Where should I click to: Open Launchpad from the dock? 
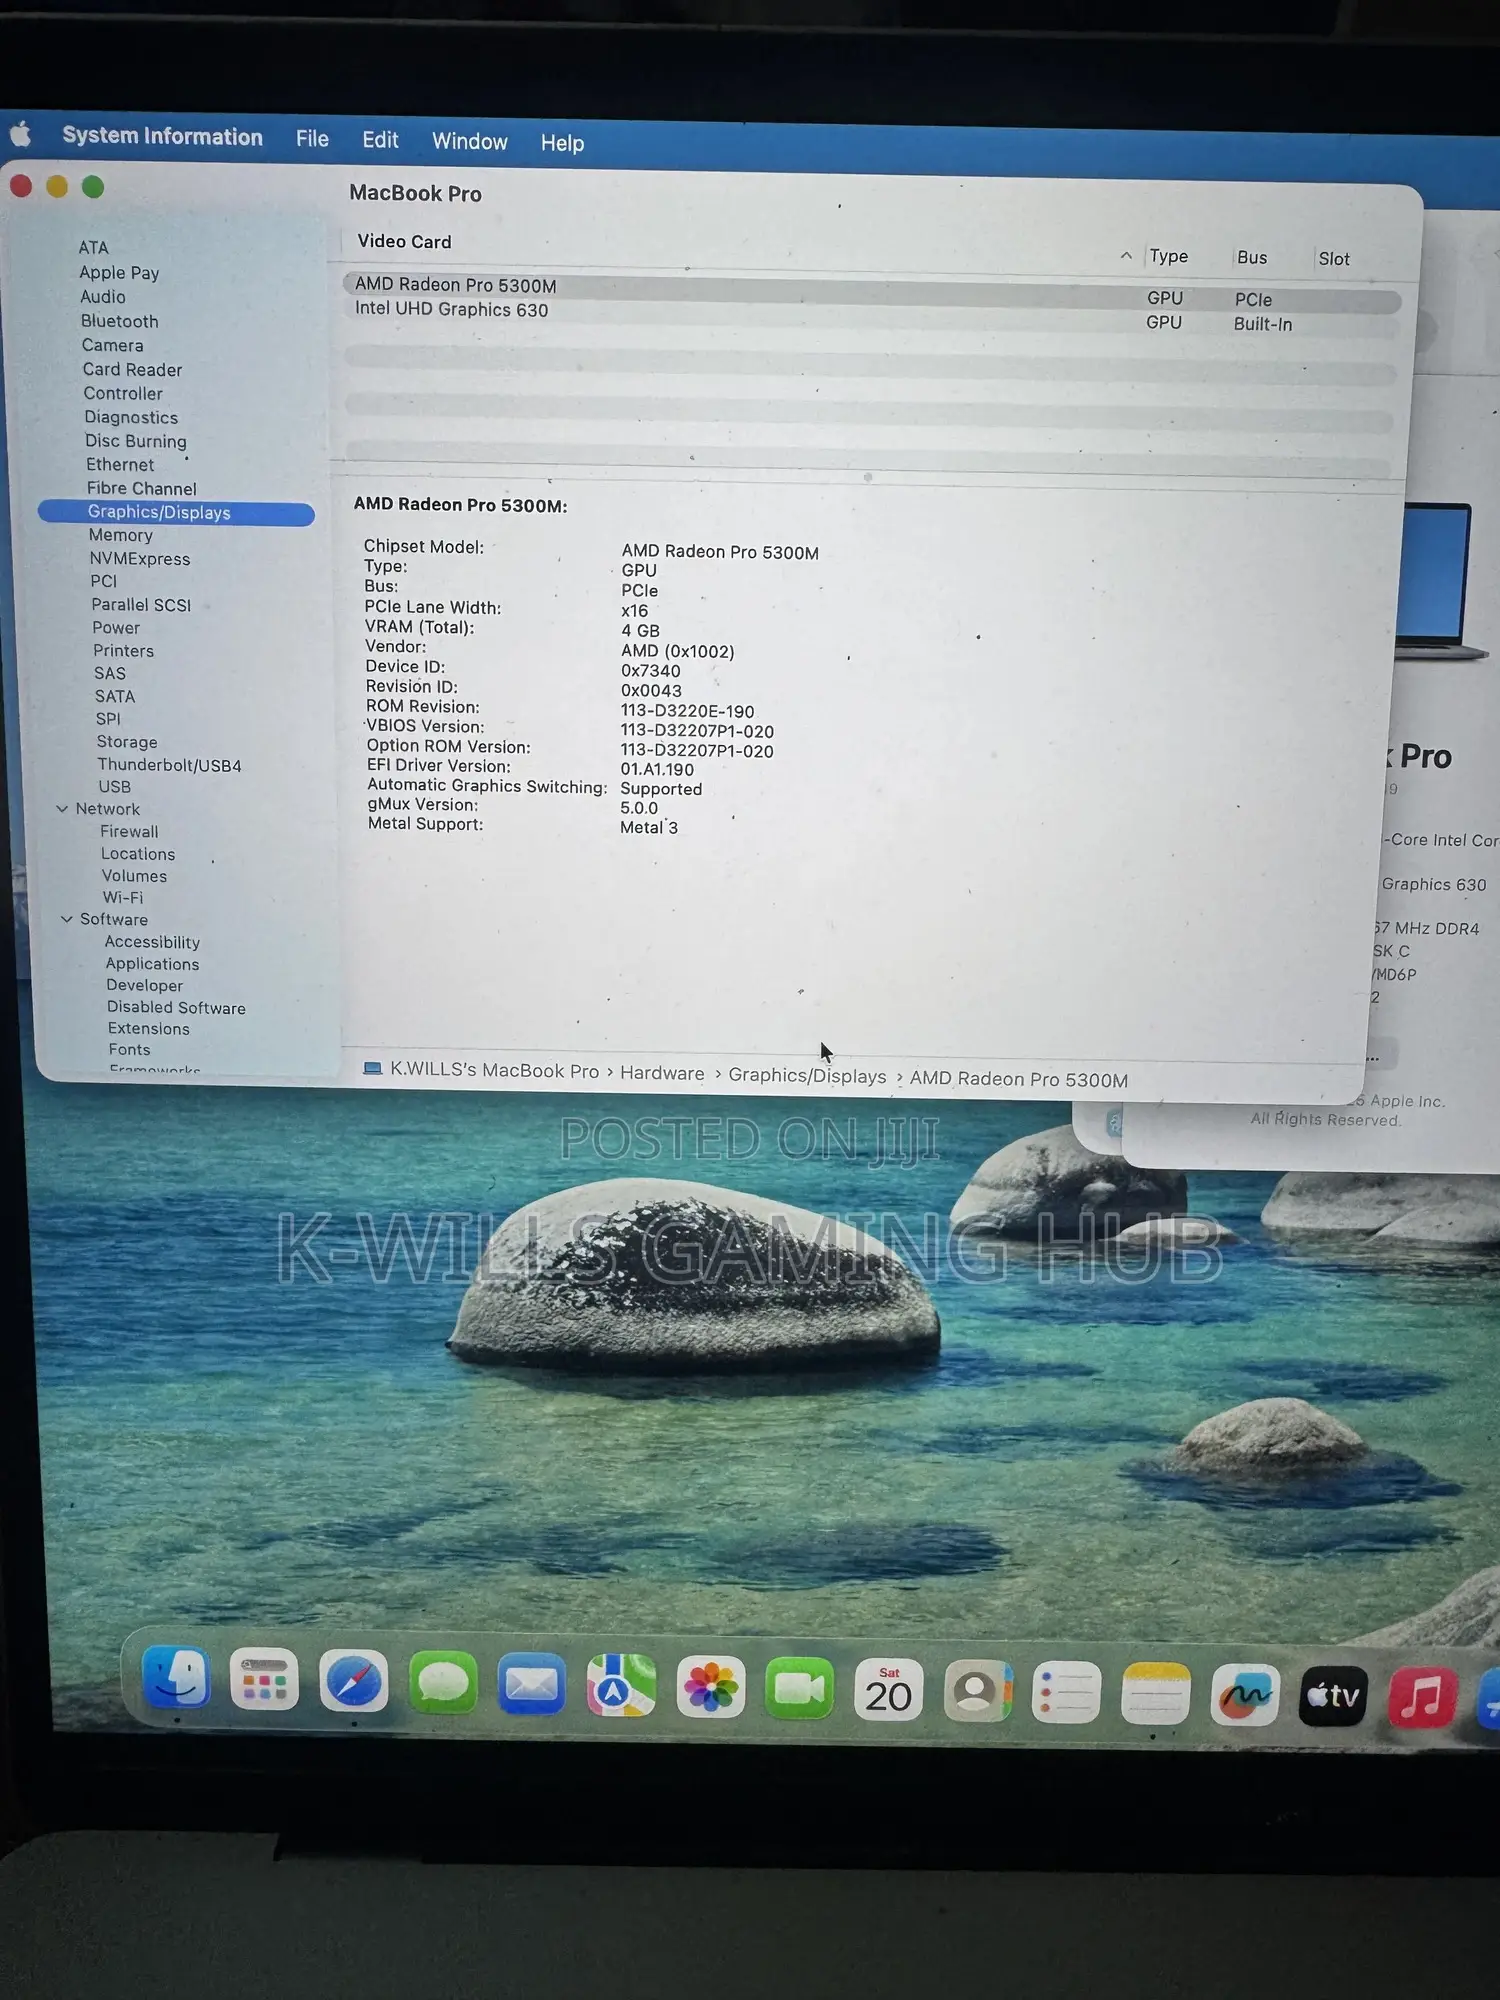point(264,1680)
